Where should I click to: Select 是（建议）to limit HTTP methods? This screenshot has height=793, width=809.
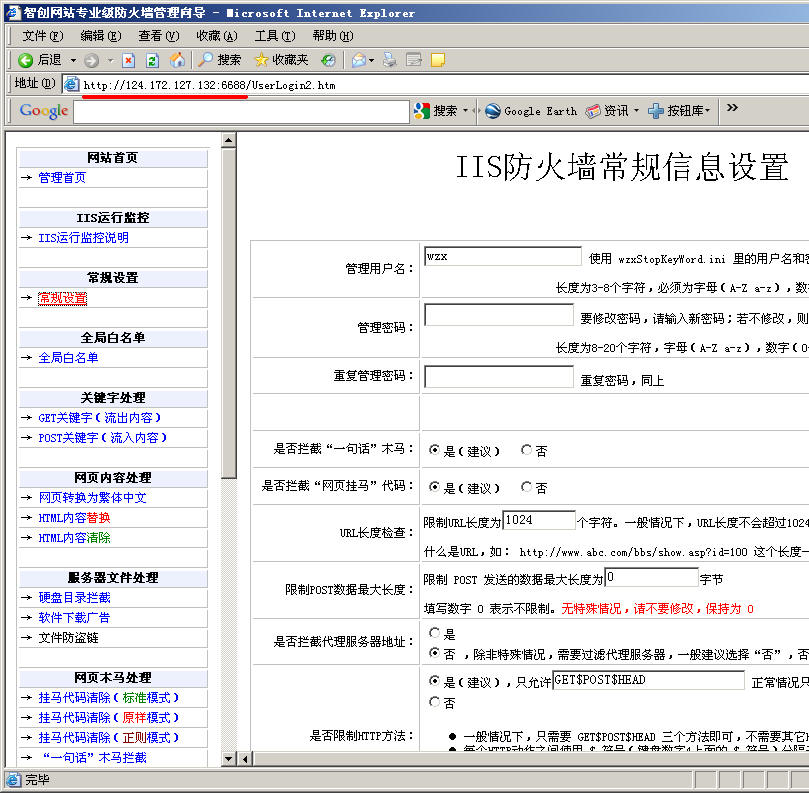click(434, 681)
